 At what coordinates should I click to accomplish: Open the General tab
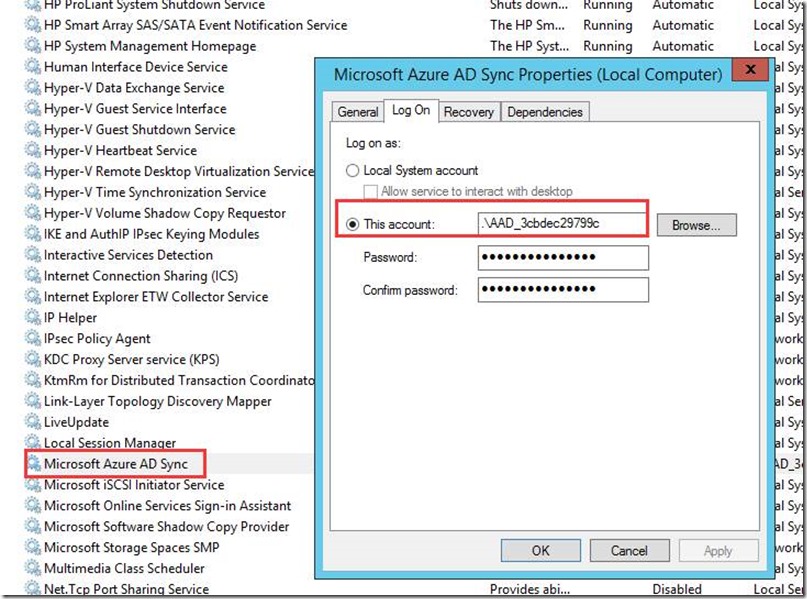358,112
